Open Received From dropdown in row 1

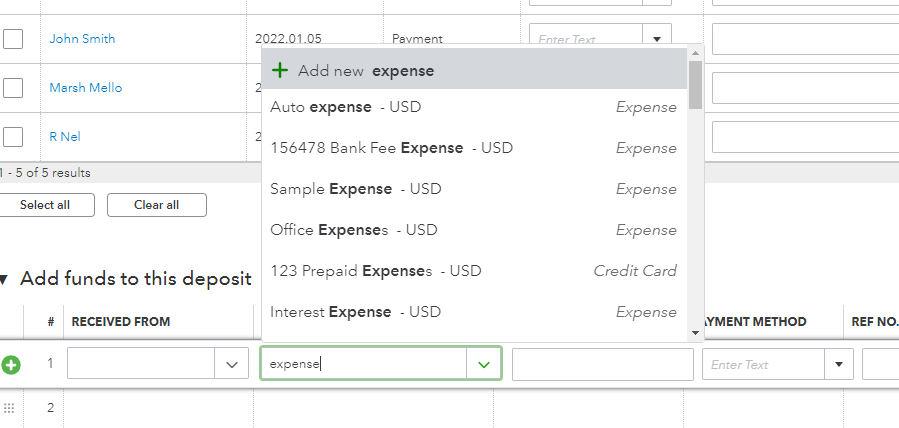tap(232, 364)
